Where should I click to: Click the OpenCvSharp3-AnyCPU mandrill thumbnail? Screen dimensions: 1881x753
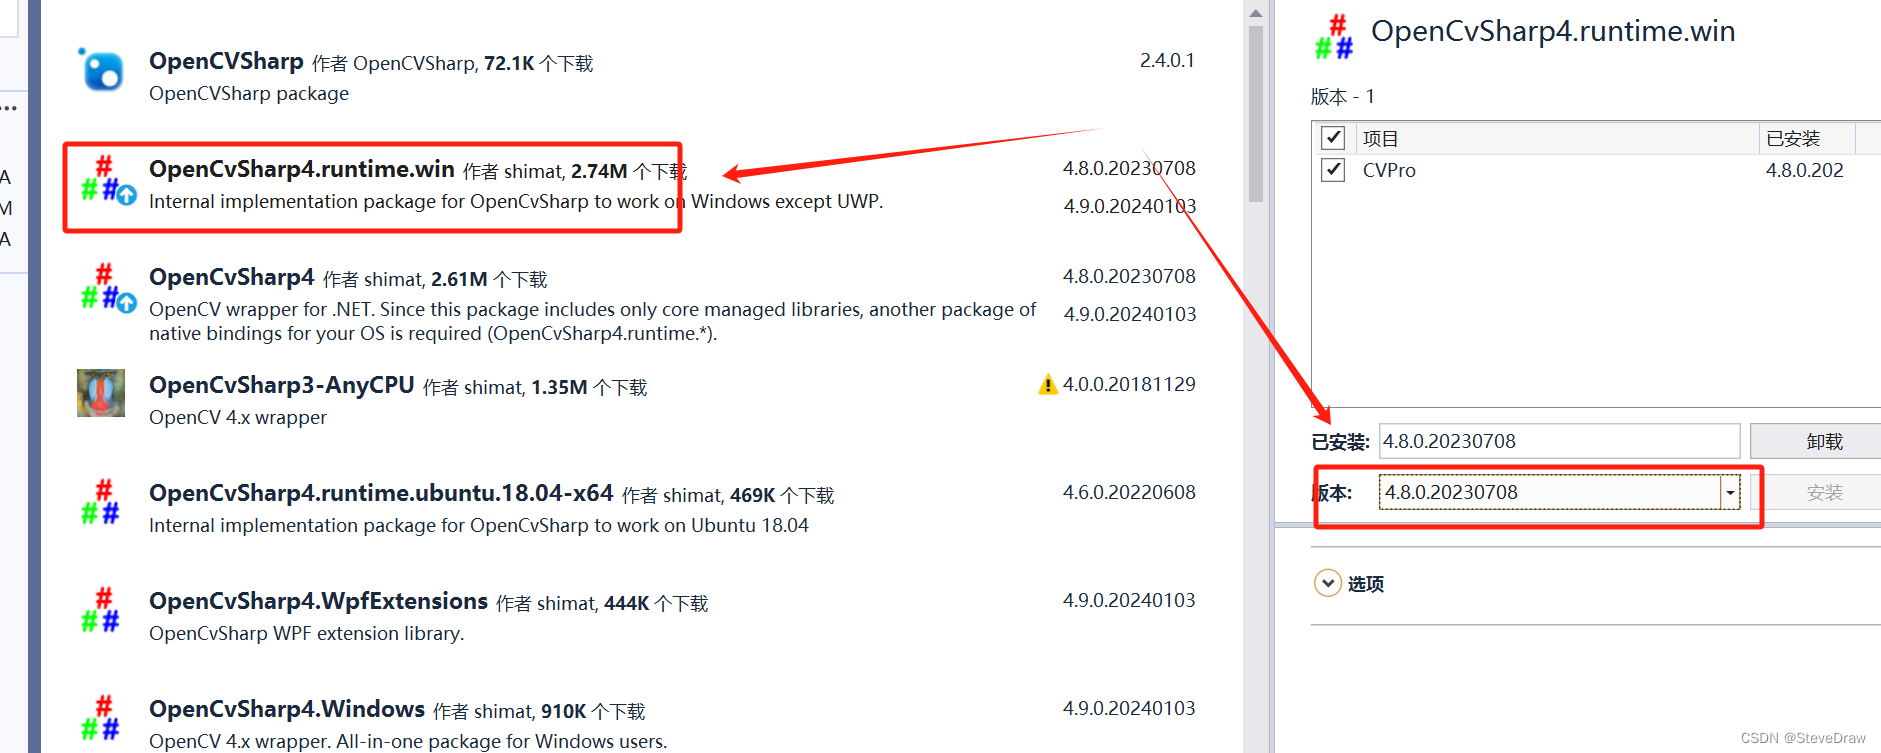(101, 393)
